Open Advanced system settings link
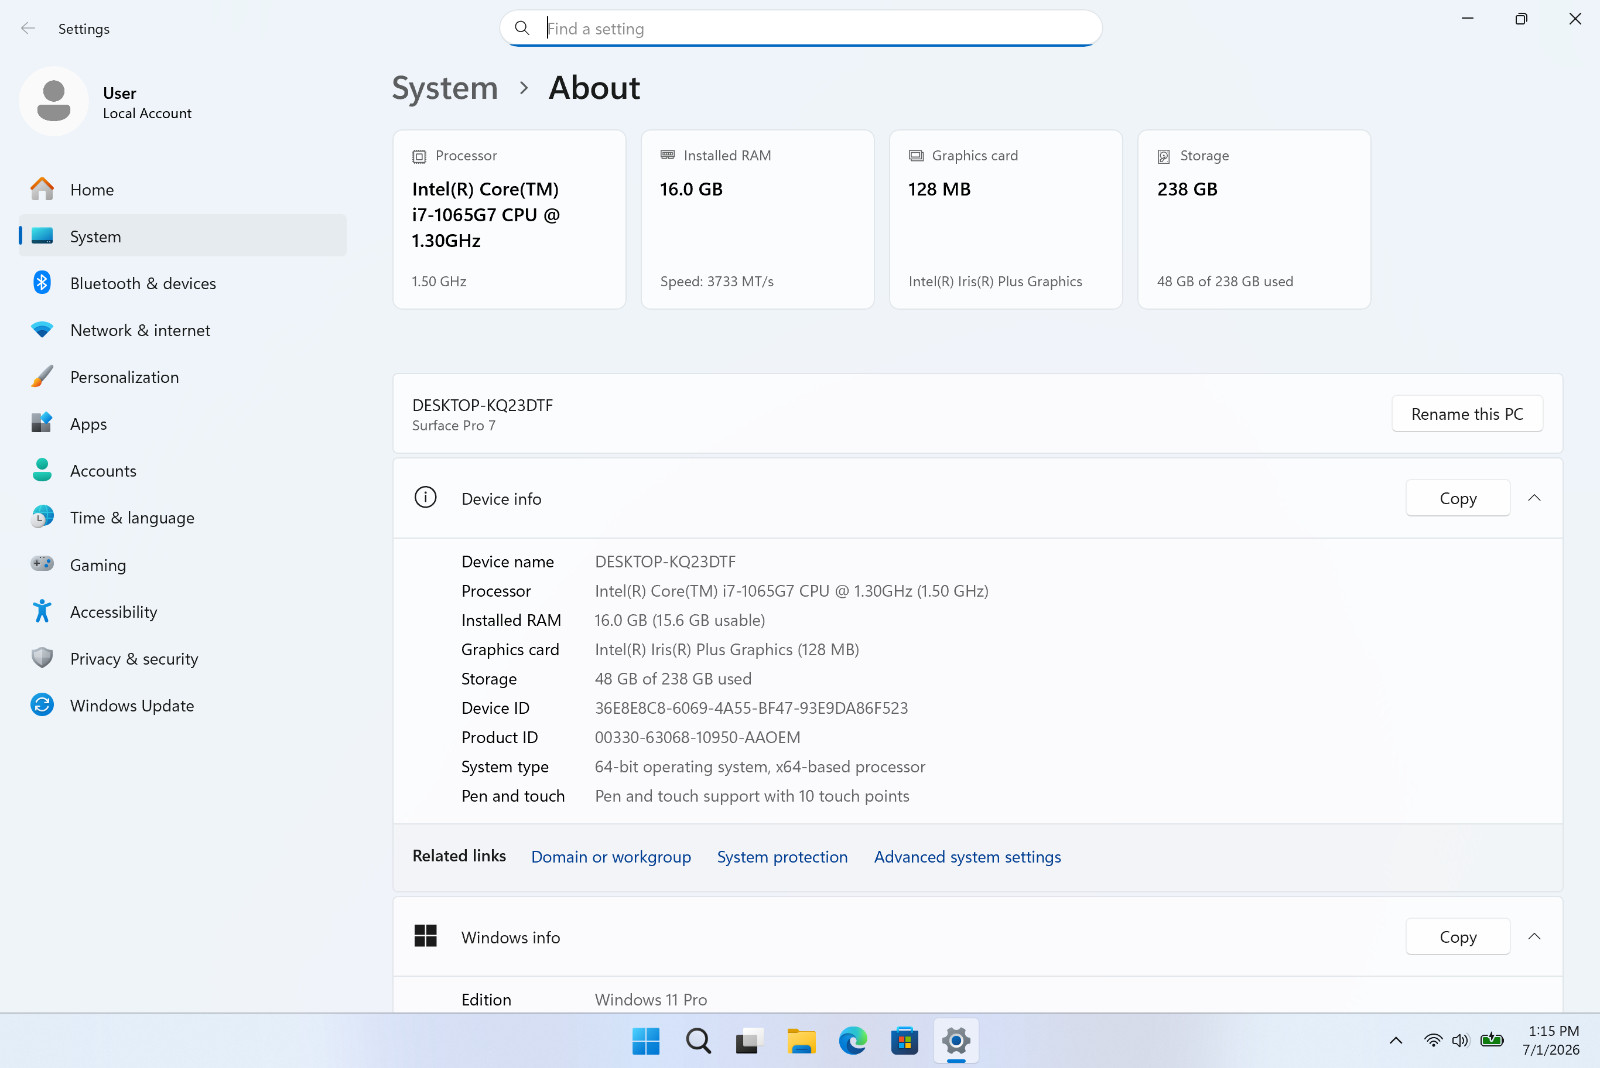The width and height of the screenshot is (1600, 1068). (967, 857)
